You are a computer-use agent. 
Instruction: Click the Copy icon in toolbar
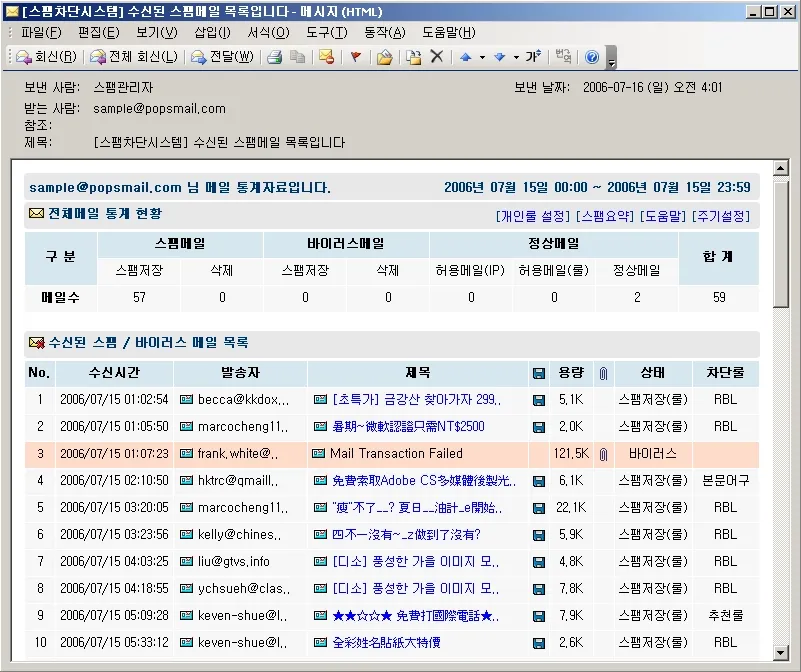[297, 57]
